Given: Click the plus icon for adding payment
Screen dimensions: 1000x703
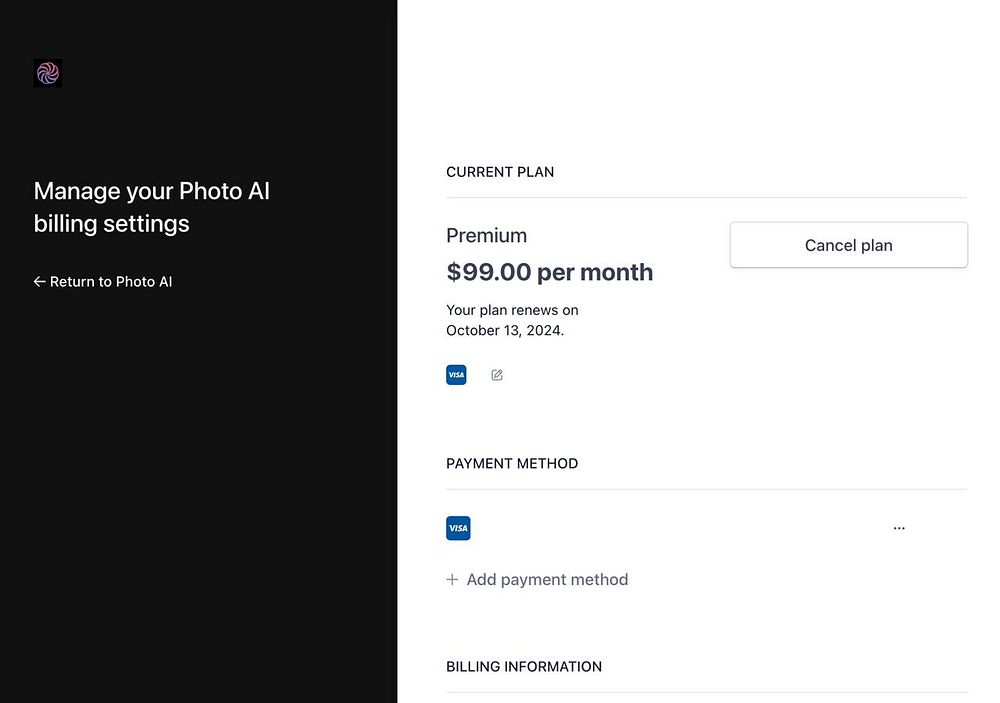Looking at the screenshot, I should coord(452,579).
